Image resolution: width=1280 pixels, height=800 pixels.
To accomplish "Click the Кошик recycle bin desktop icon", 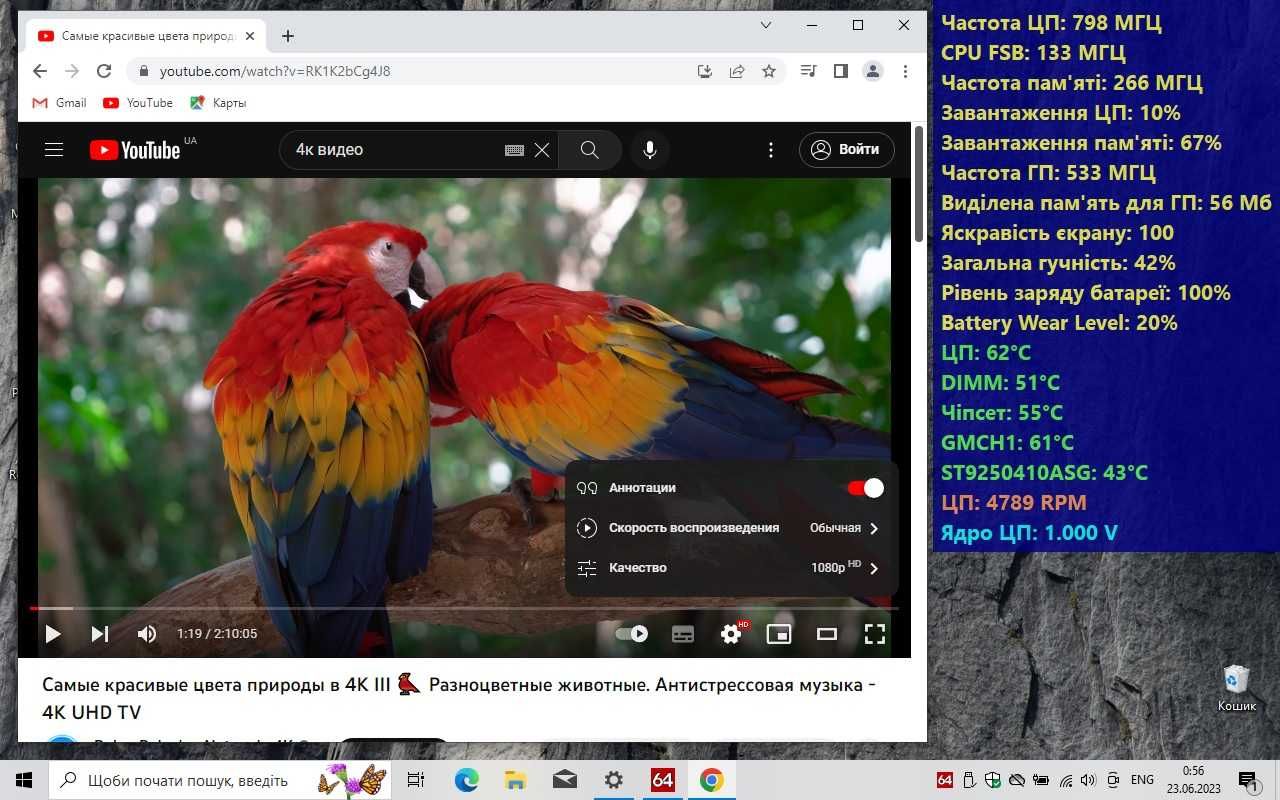I will 1237,688.
